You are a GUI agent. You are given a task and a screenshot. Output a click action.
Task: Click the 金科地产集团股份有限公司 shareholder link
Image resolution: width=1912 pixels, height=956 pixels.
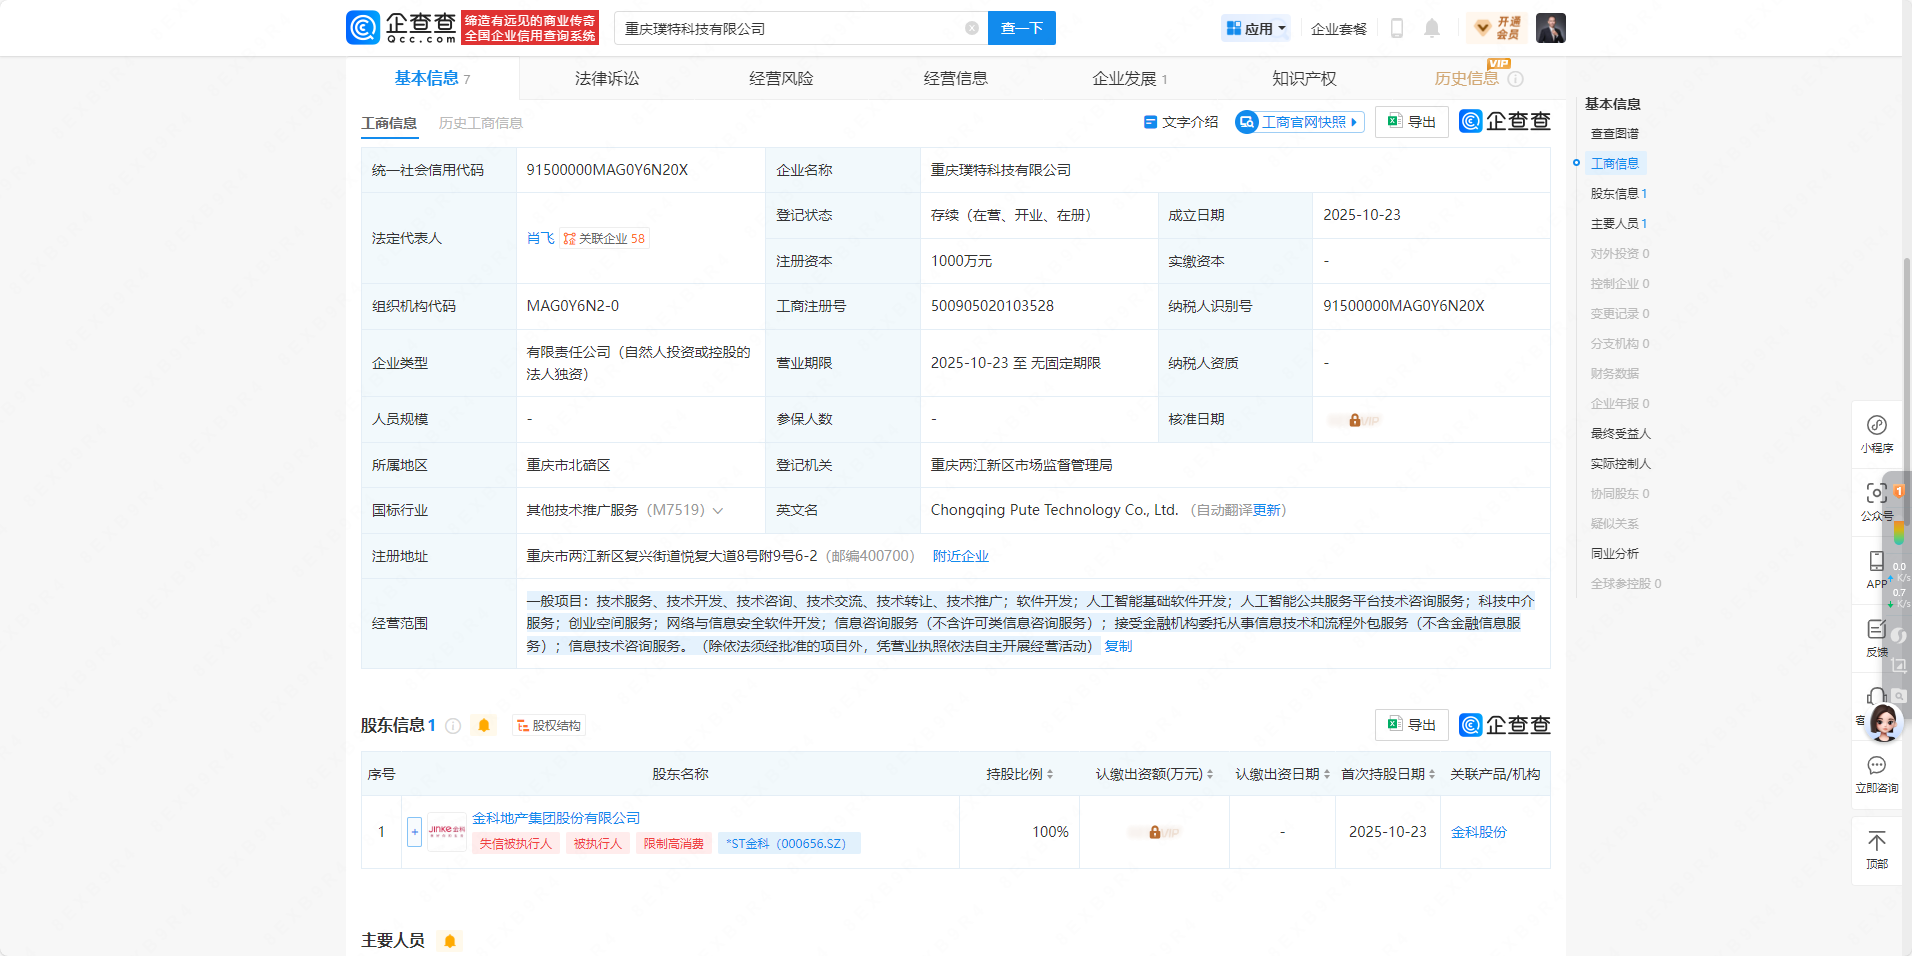coord(556,818)
